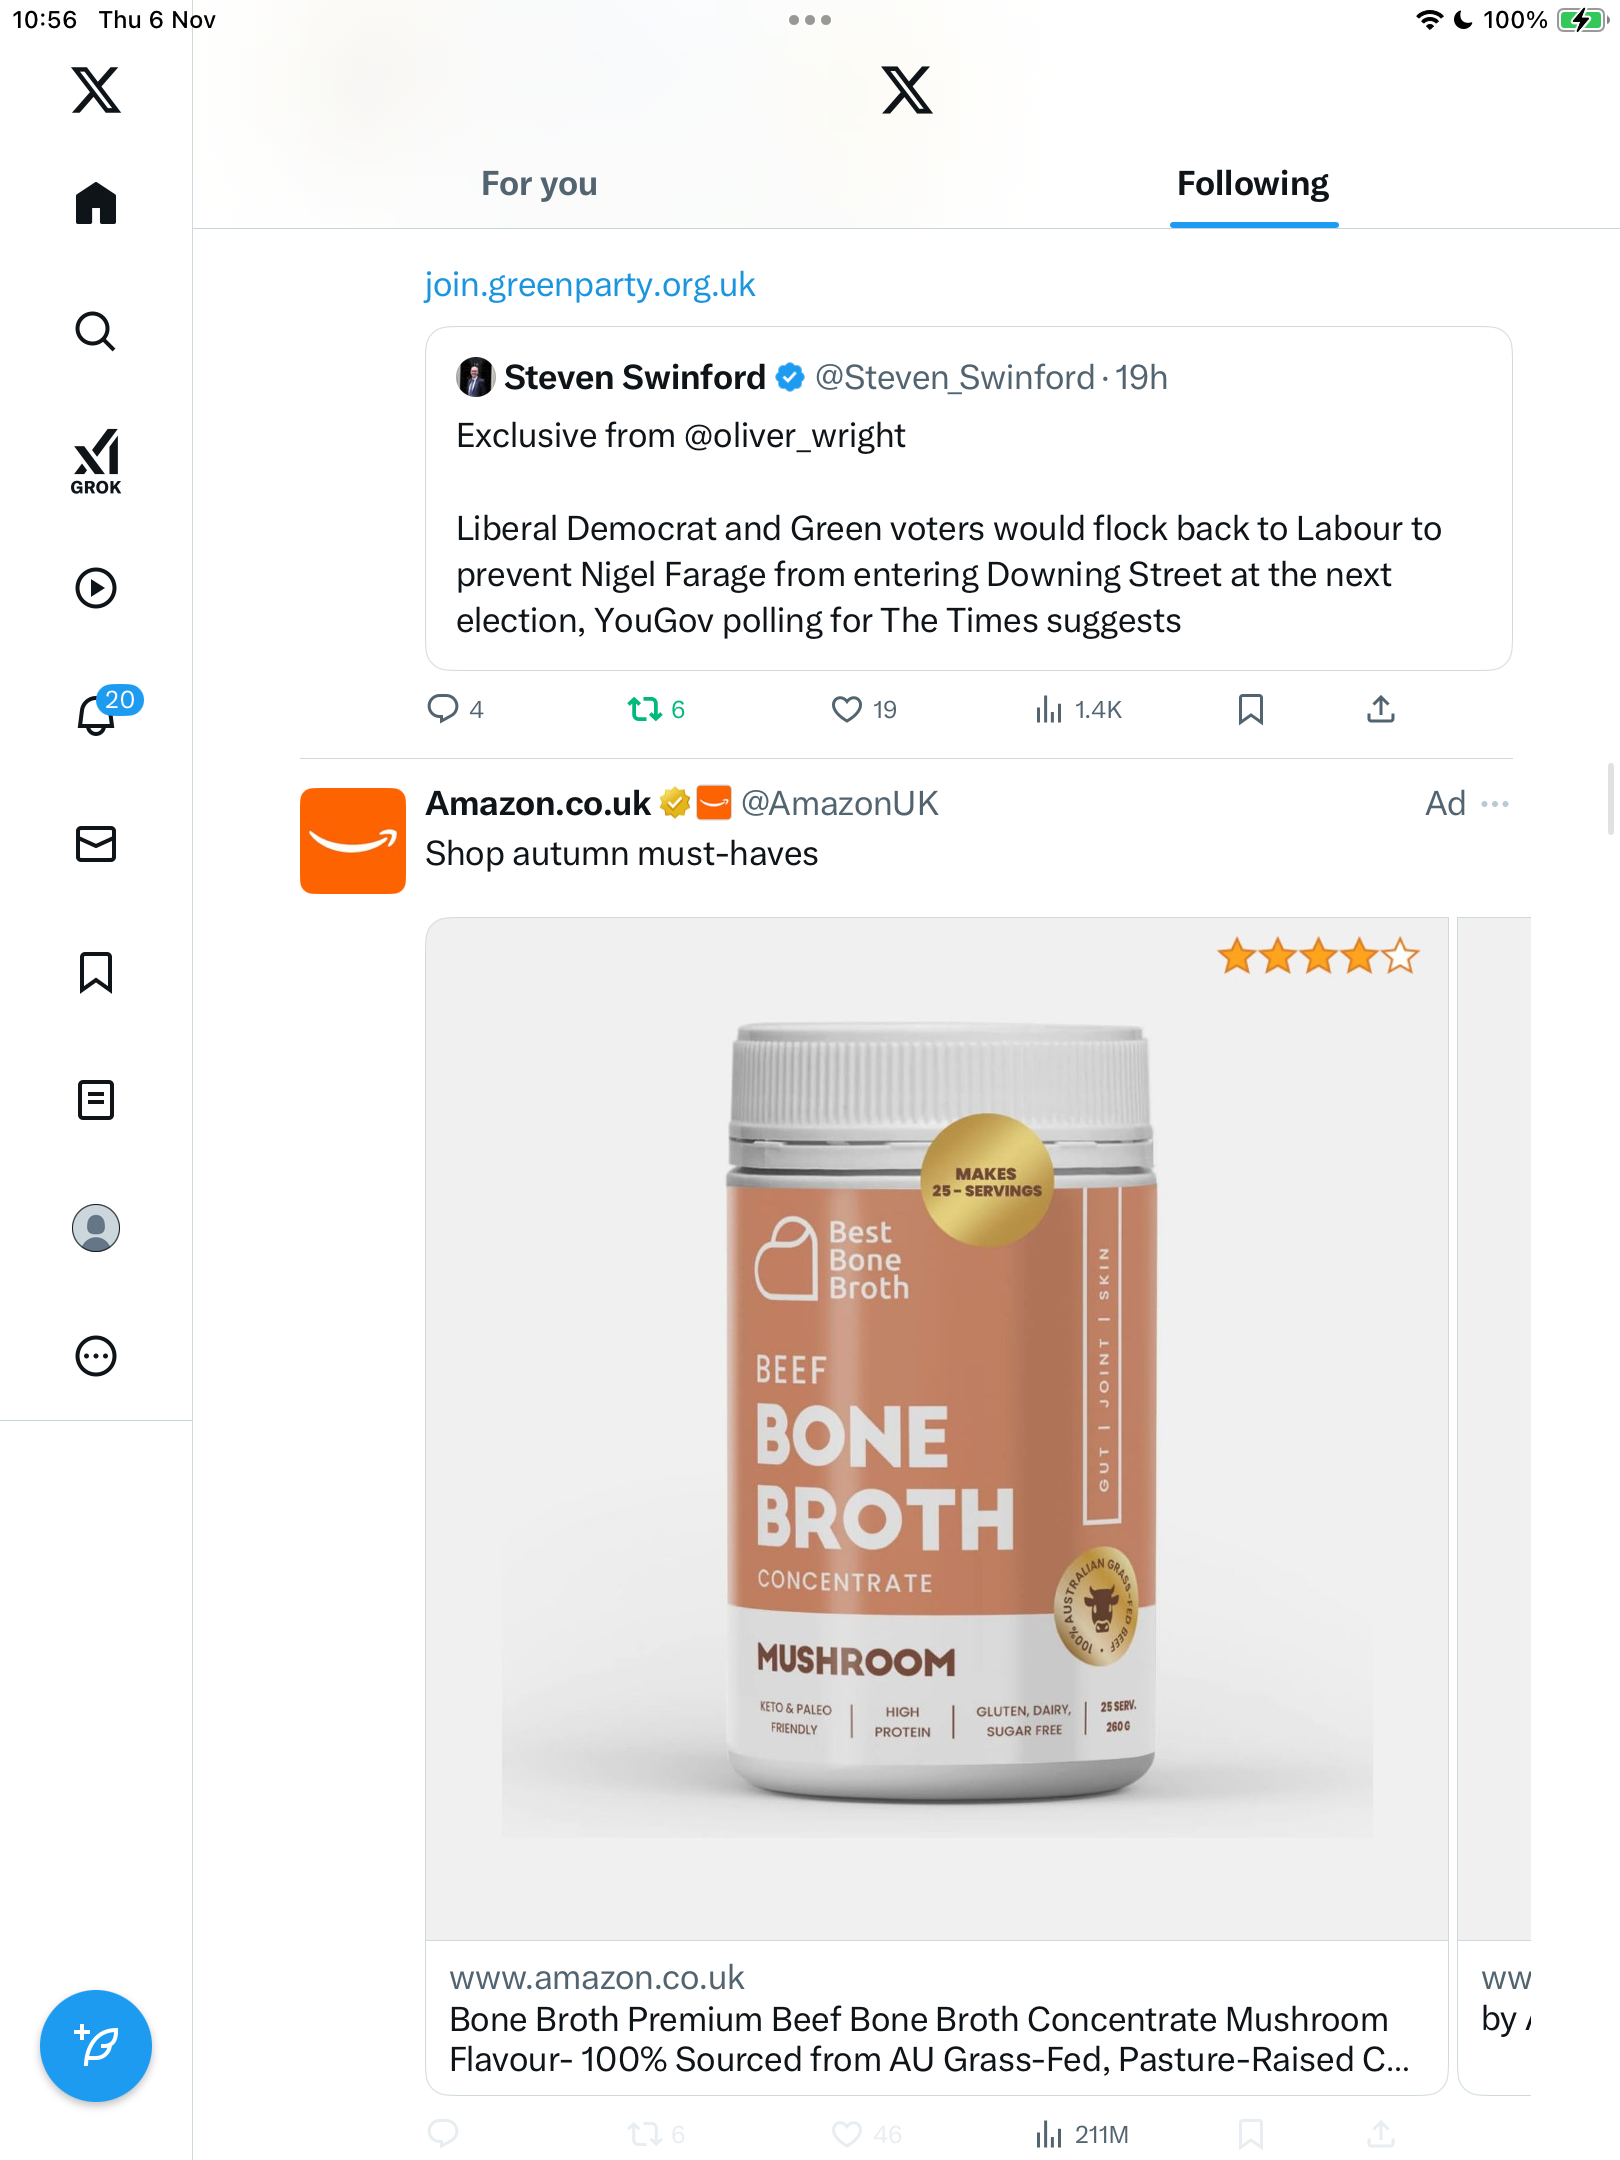Undo the repost with 6 reposts

click(x=644, y=709)
